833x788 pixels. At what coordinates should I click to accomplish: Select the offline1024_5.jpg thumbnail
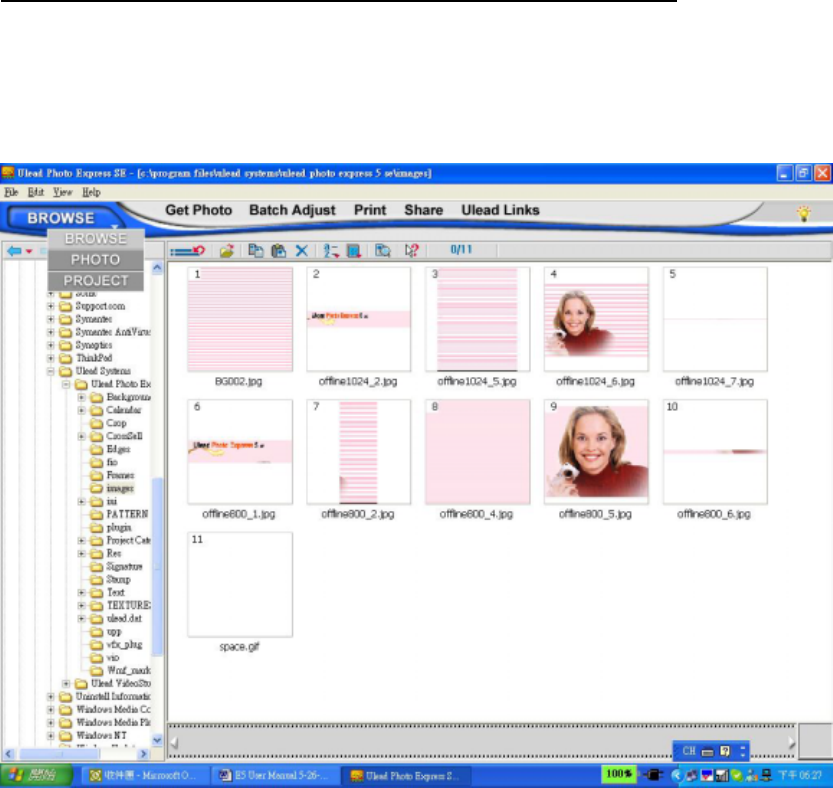click(477, 319)
